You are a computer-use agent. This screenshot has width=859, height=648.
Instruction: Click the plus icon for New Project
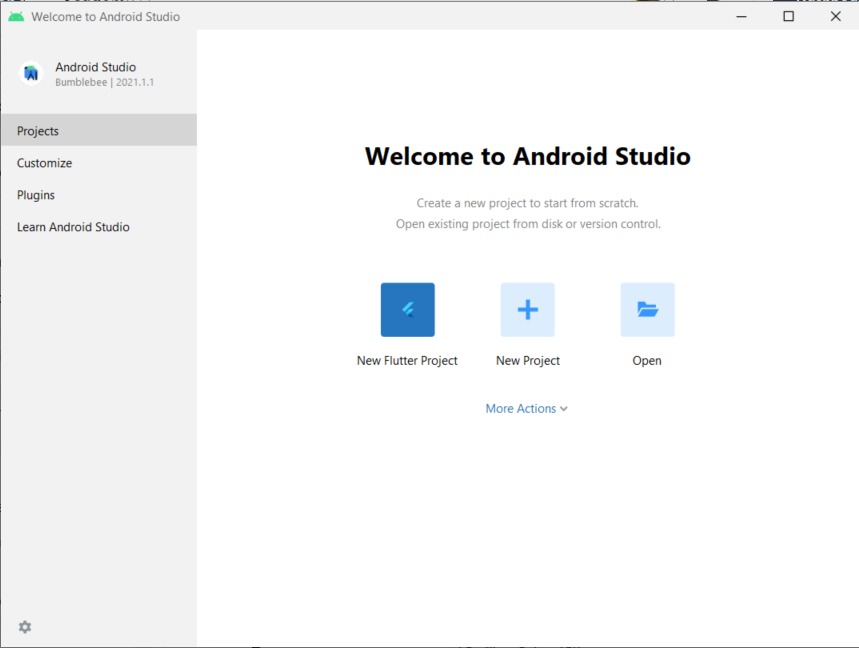pos(528,309)
